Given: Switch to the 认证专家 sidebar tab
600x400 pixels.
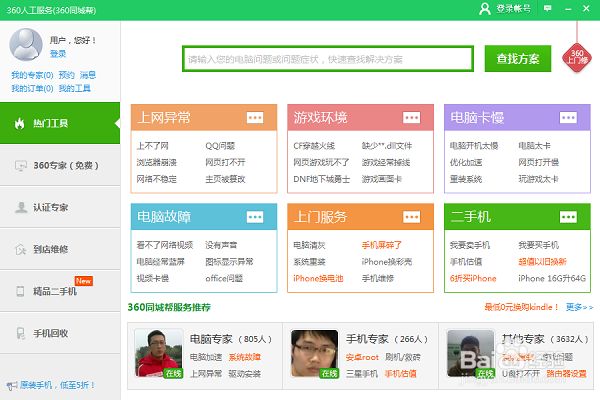Looking at the screenshot, I should (x=60, y=207).
